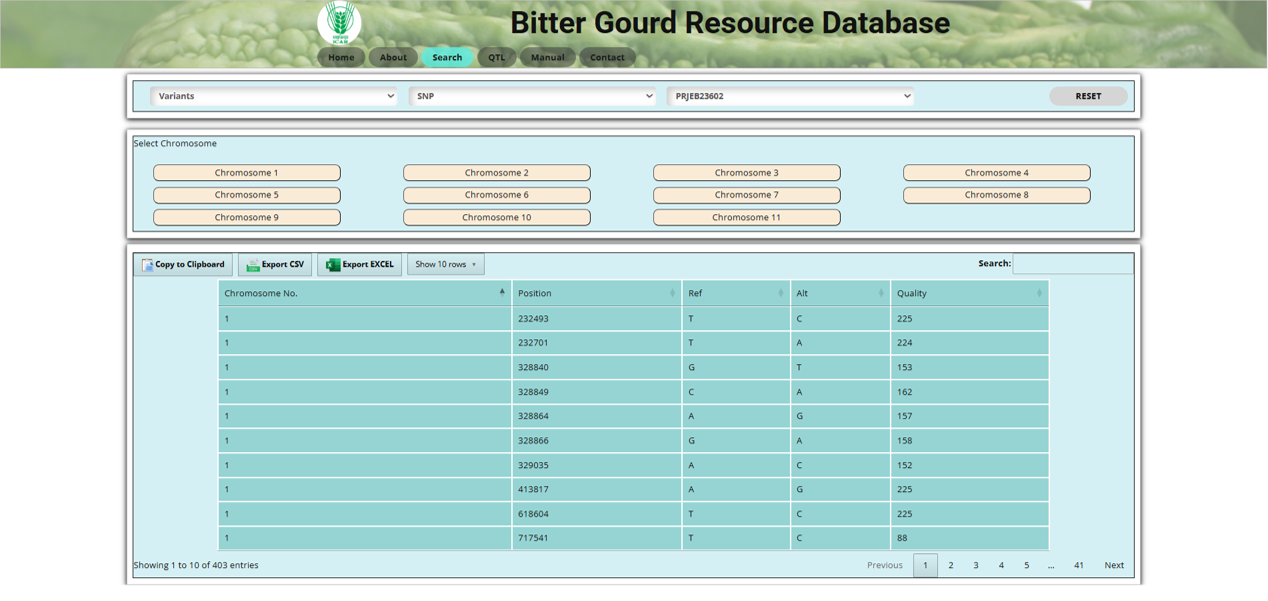Image resolution: width=1268 pixels, height=601 pixels.
Task: Select Chromosome 7
Action: (746, 195)
